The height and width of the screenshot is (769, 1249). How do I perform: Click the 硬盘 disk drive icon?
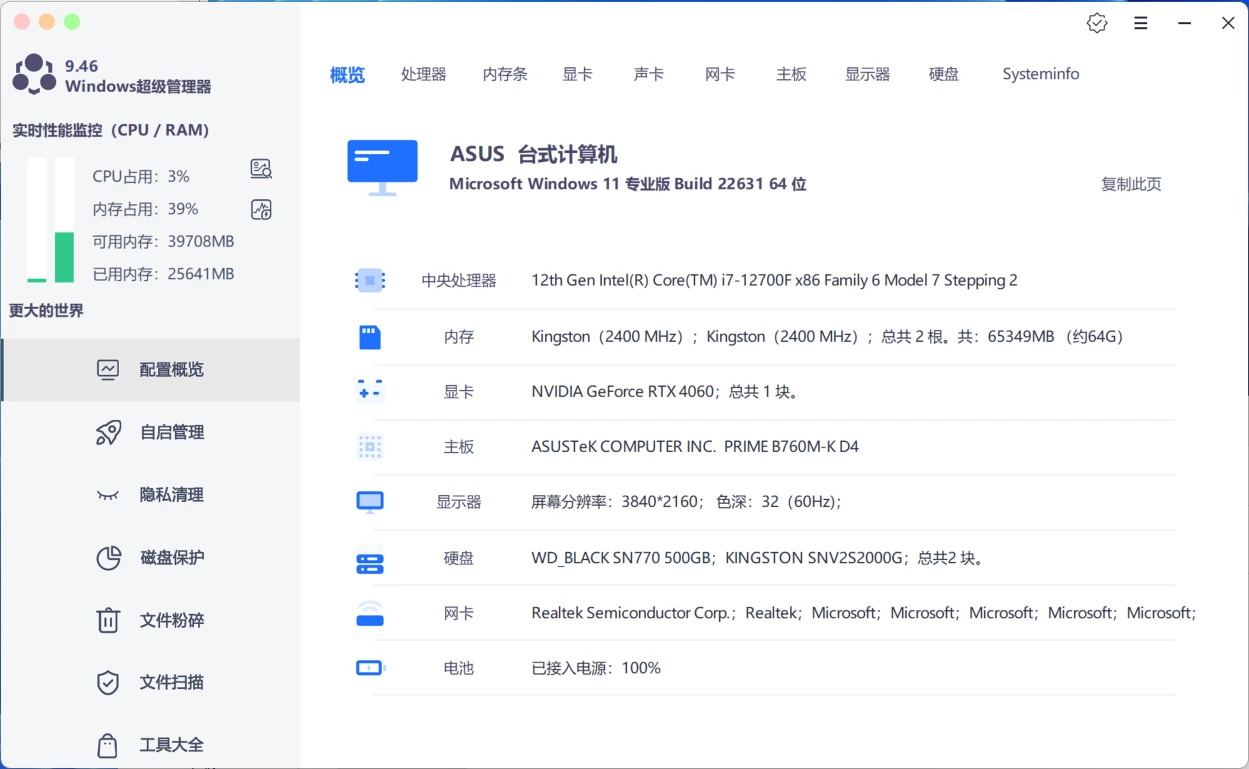tap(370, 563)
